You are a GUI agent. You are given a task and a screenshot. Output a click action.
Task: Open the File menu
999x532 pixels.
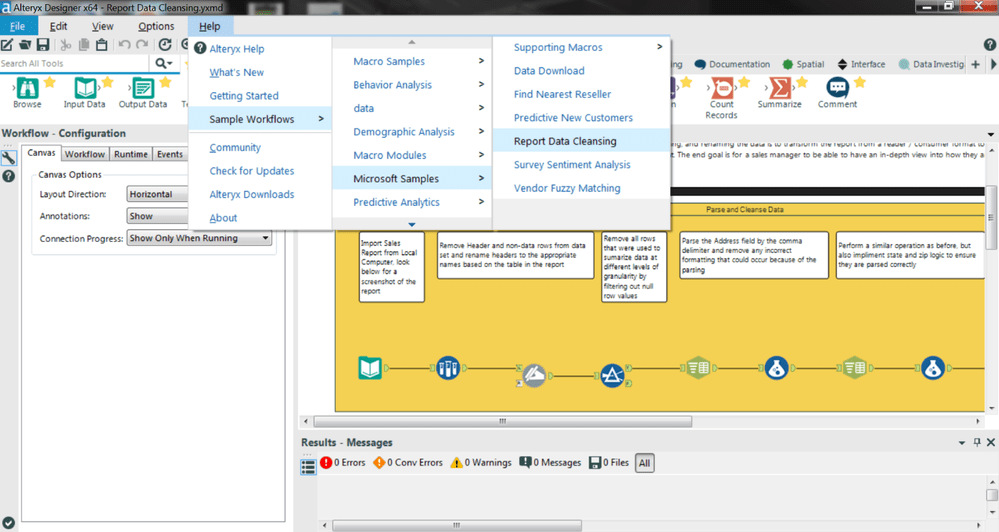pyautogui.click(x=18, y=26)
